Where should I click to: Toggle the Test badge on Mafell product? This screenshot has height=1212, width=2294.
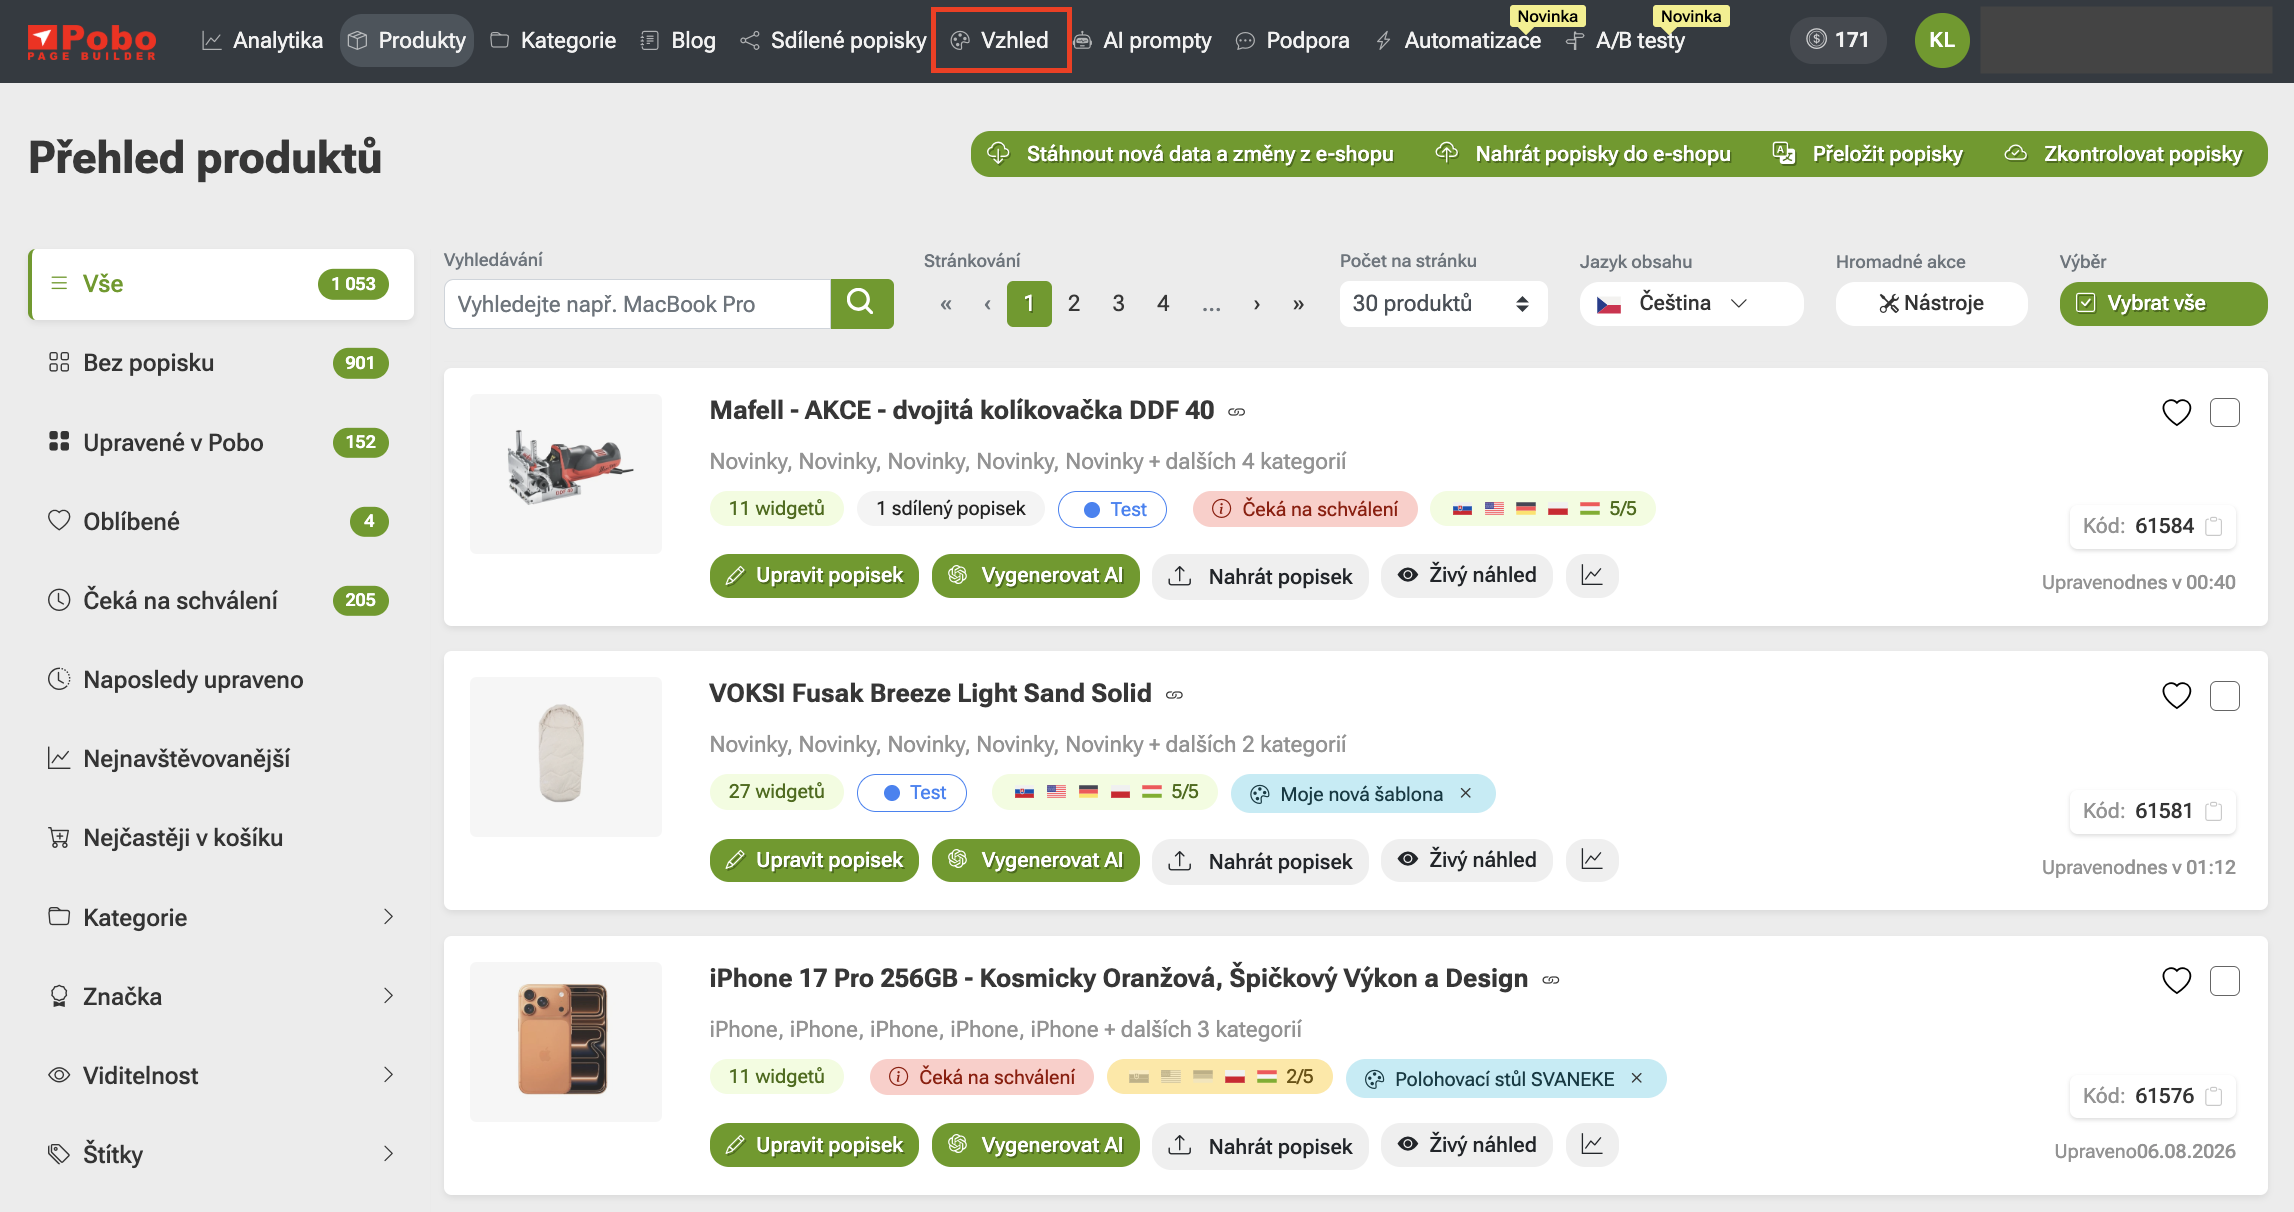click(x=1112, y=509)
